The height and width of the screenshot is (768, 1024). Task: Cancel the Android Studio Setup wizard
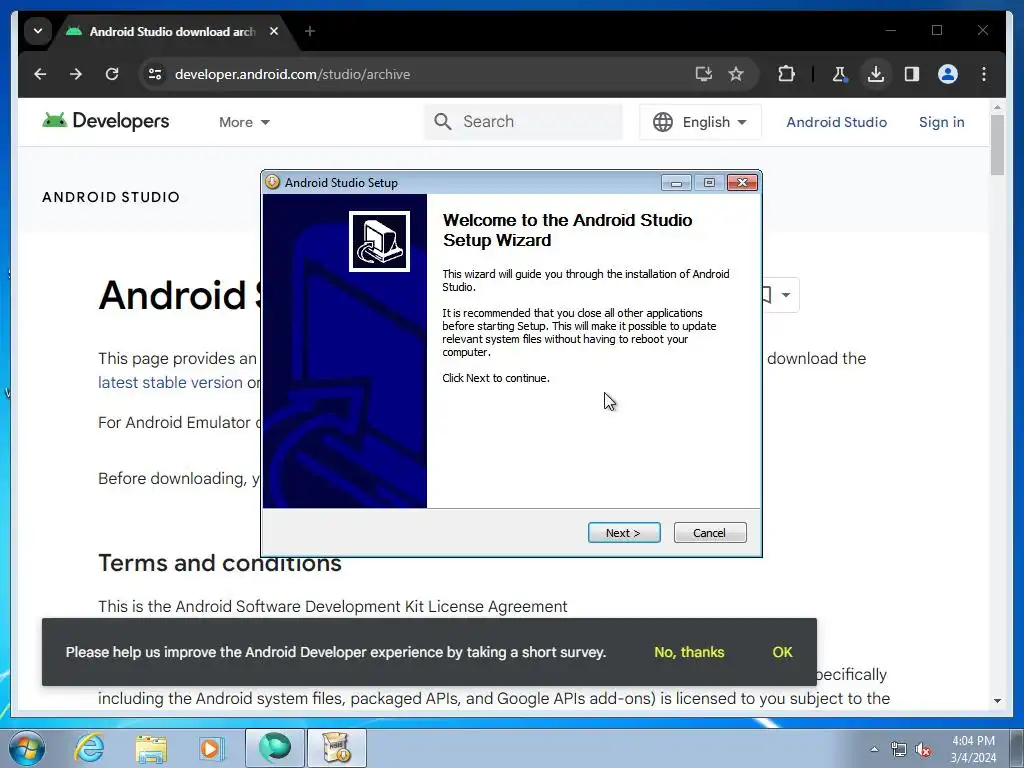click(x=709, y=533)
